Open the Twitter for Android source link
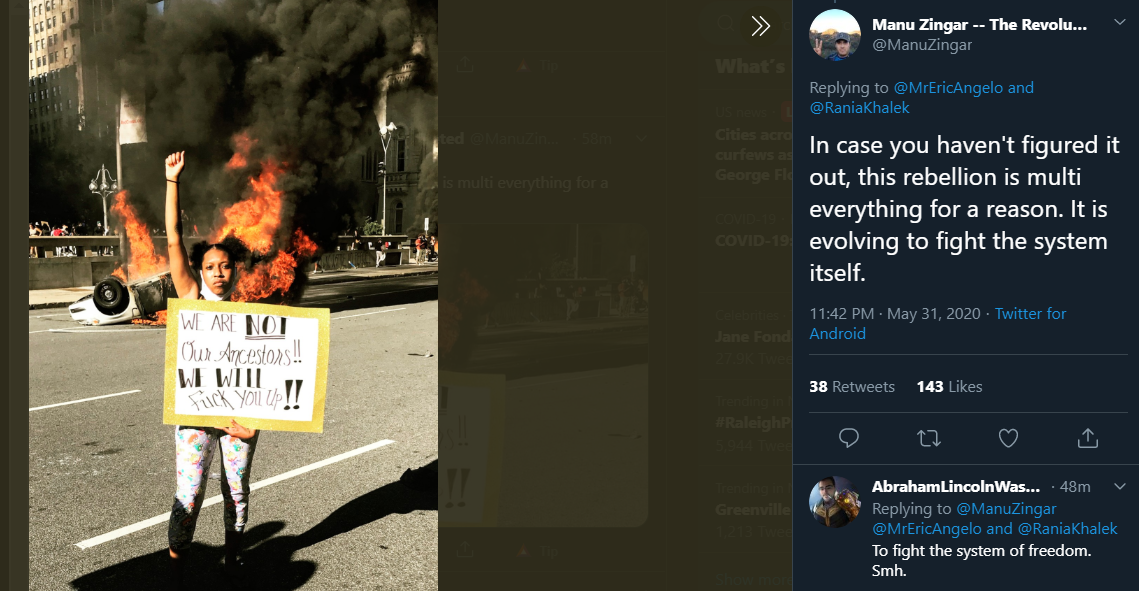Viewport: 1139px width, 591px height. pos(938,323)
